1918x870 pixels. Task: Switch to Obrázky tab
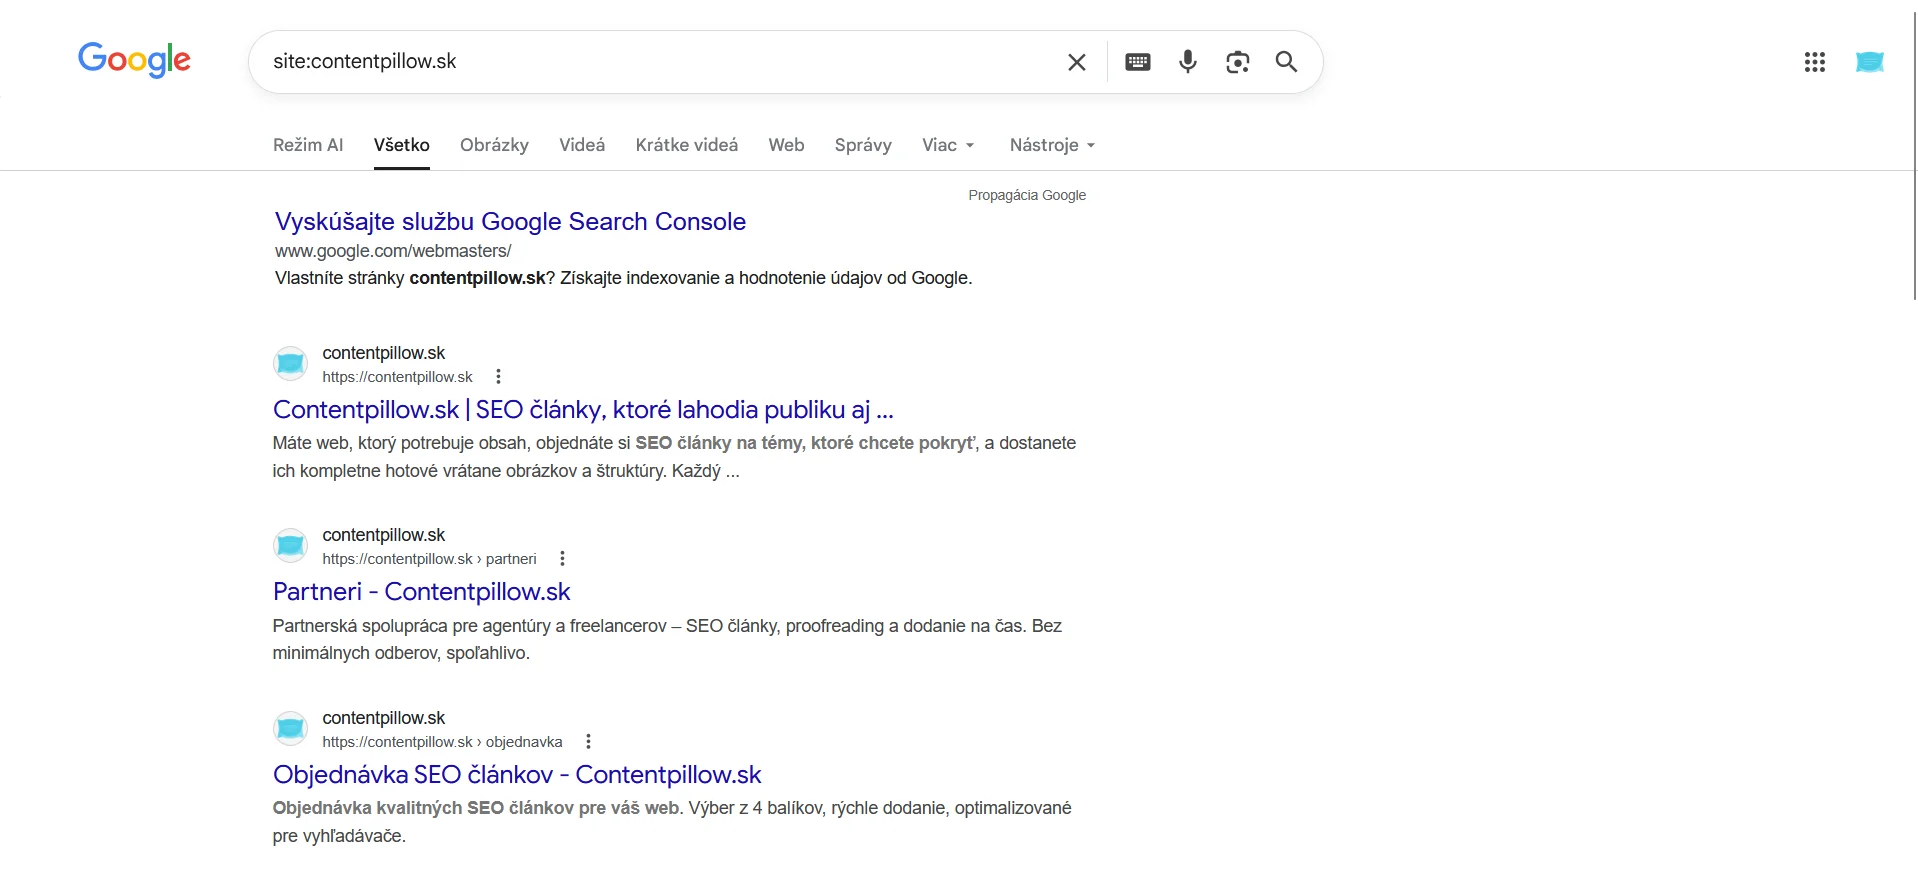(494, 145)
